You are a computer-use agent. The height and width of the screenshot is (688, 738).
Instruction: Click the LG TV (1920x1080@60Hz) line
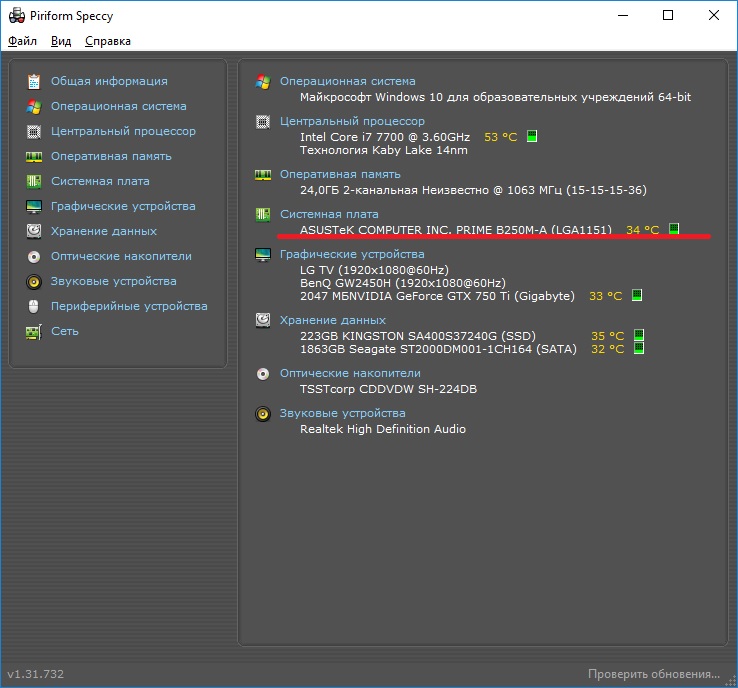[x=375, y=270]
